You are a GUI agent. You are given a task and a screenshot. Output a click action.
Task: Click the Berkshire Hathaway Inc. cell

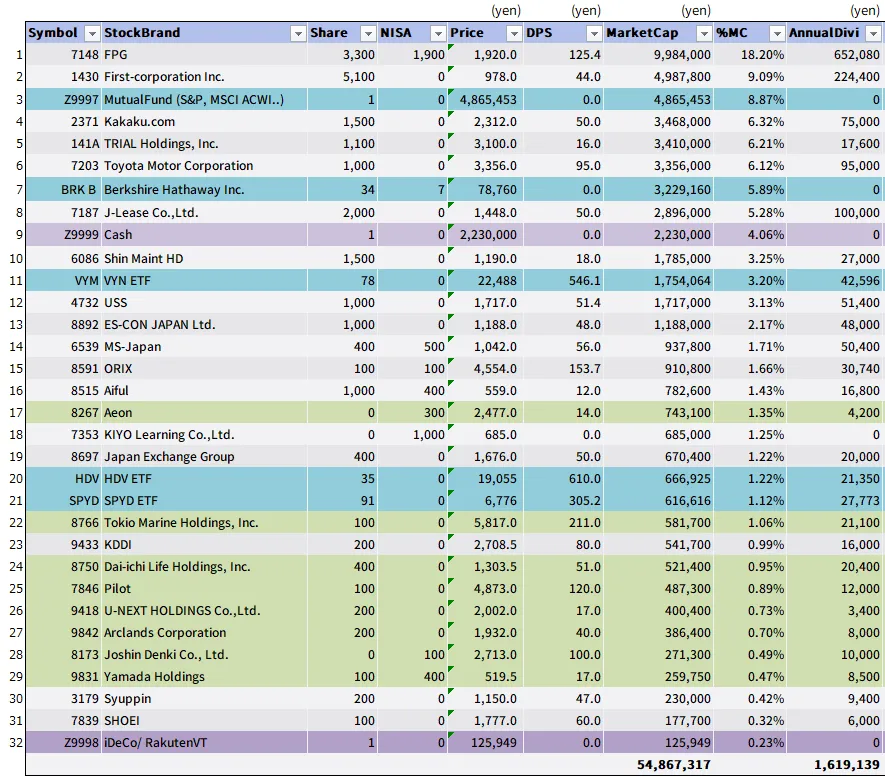[174, 189]
